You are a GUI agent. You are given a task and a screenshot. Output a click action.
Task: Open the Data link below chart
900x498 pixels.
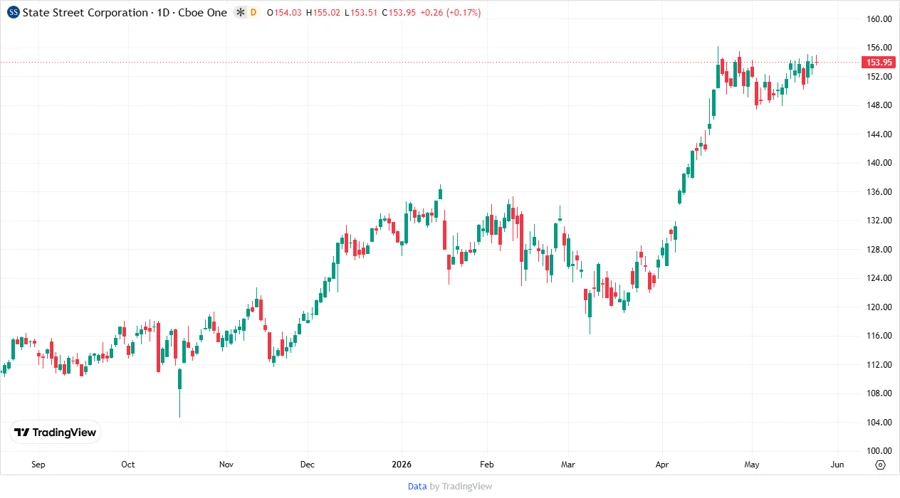[x=417, y=486]
